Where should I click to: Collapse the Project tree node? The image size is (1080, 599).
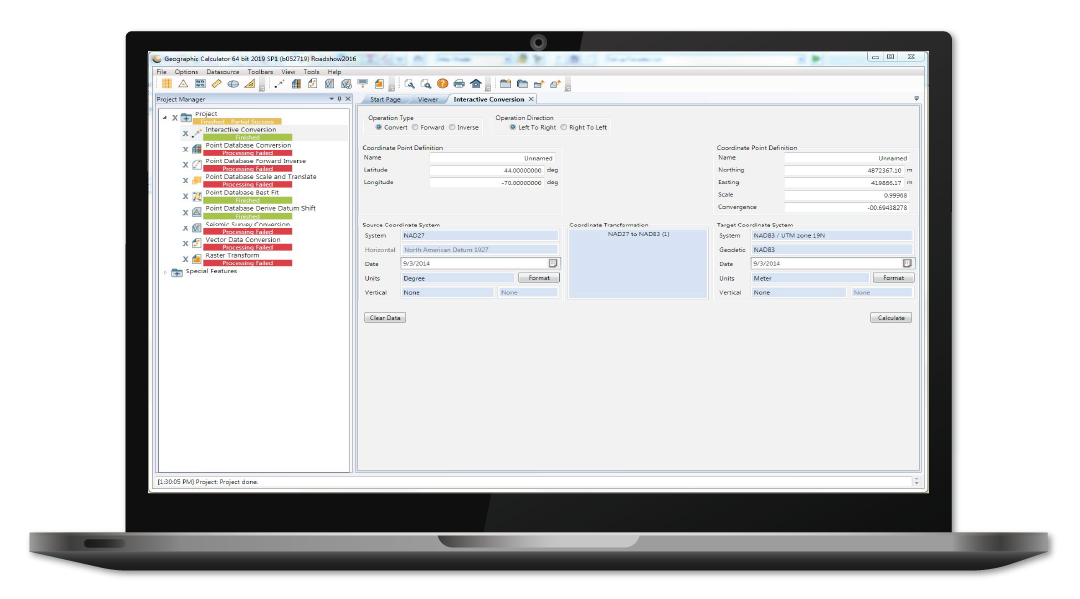(165, 117)
